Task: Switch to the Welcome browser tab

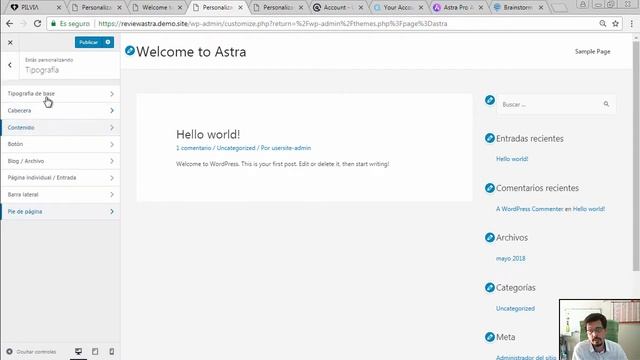Action: pos(156,7)
